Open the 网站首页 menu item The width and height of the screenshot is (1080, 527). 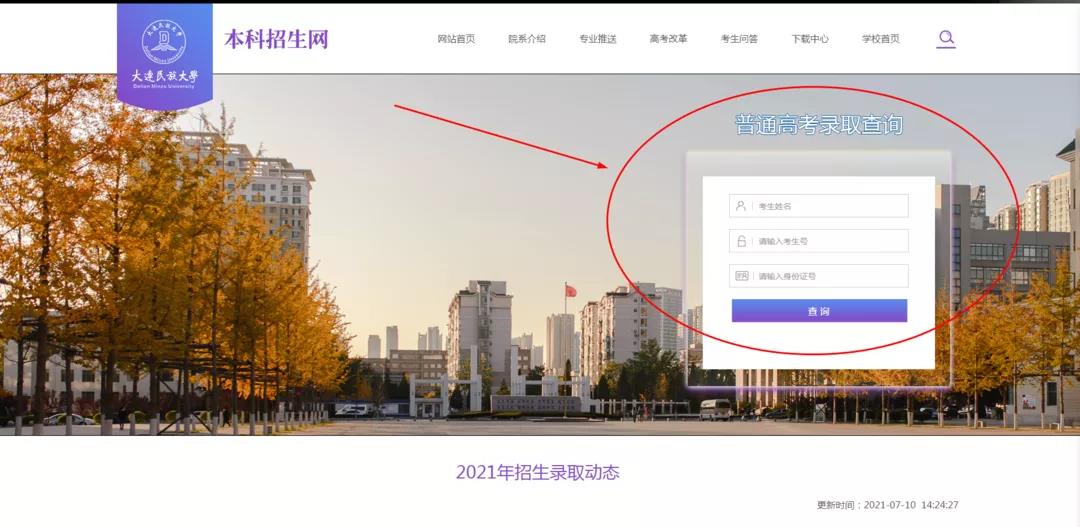456,39
